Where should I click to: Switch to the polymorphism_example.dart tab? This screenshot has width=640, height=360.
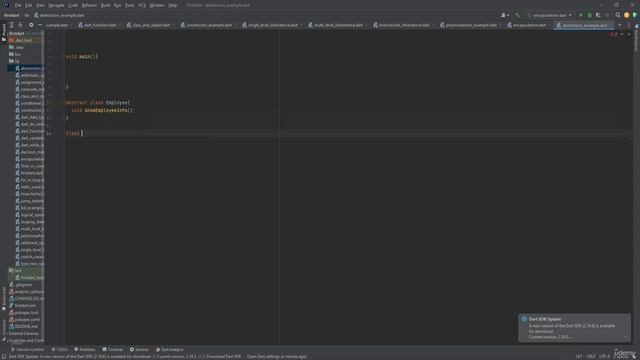(471, 25)
